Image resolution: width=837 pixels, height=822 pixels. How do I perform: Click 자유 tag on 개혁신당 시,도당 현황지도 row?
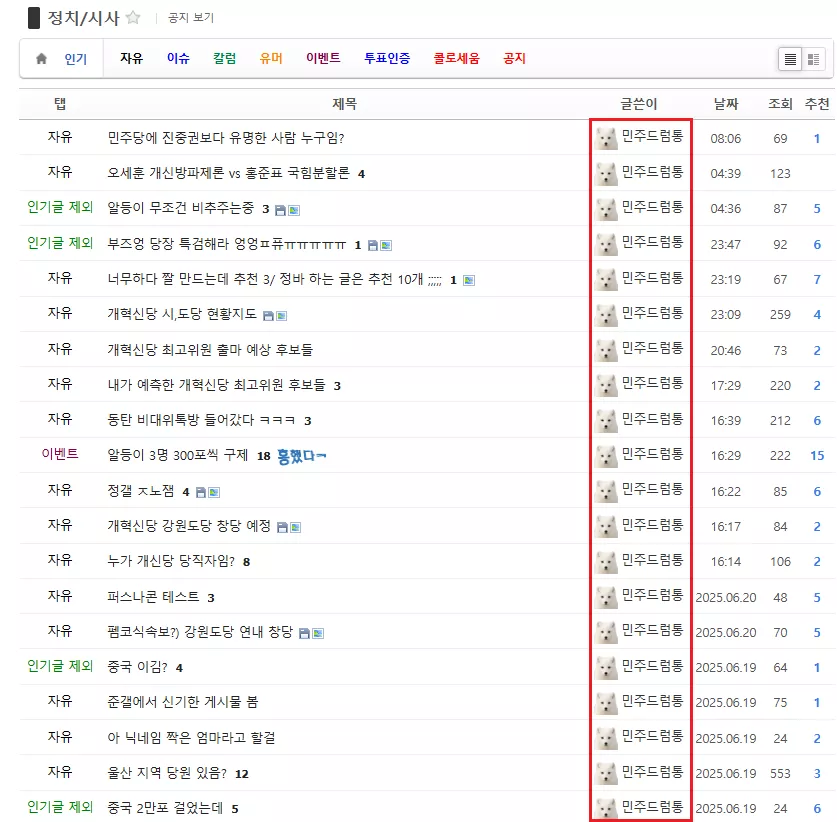[x=60, y=313]
